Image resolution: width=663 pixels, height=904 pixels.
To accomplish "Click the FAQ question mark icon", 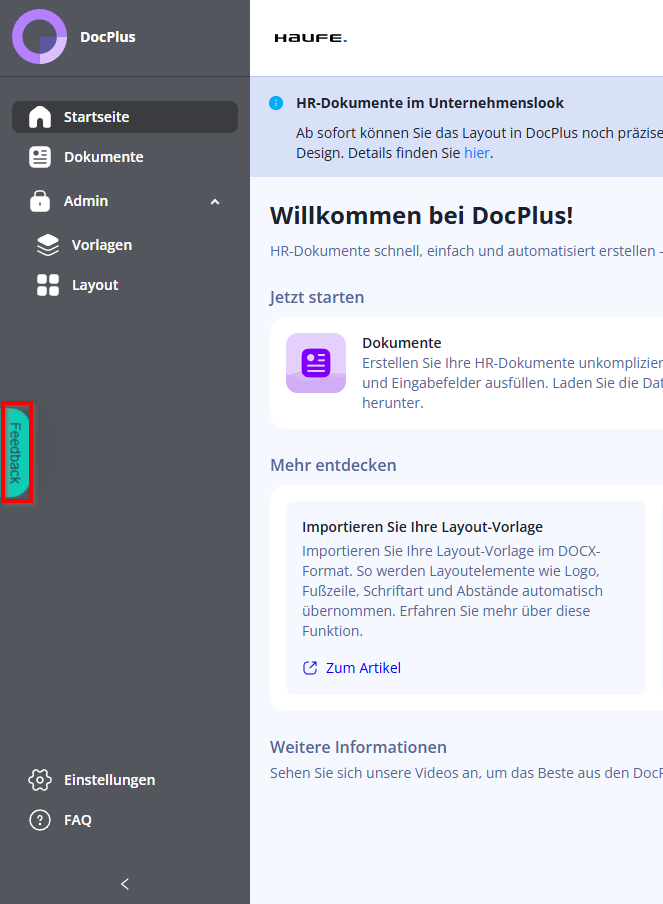I will (x=40, y=820).
